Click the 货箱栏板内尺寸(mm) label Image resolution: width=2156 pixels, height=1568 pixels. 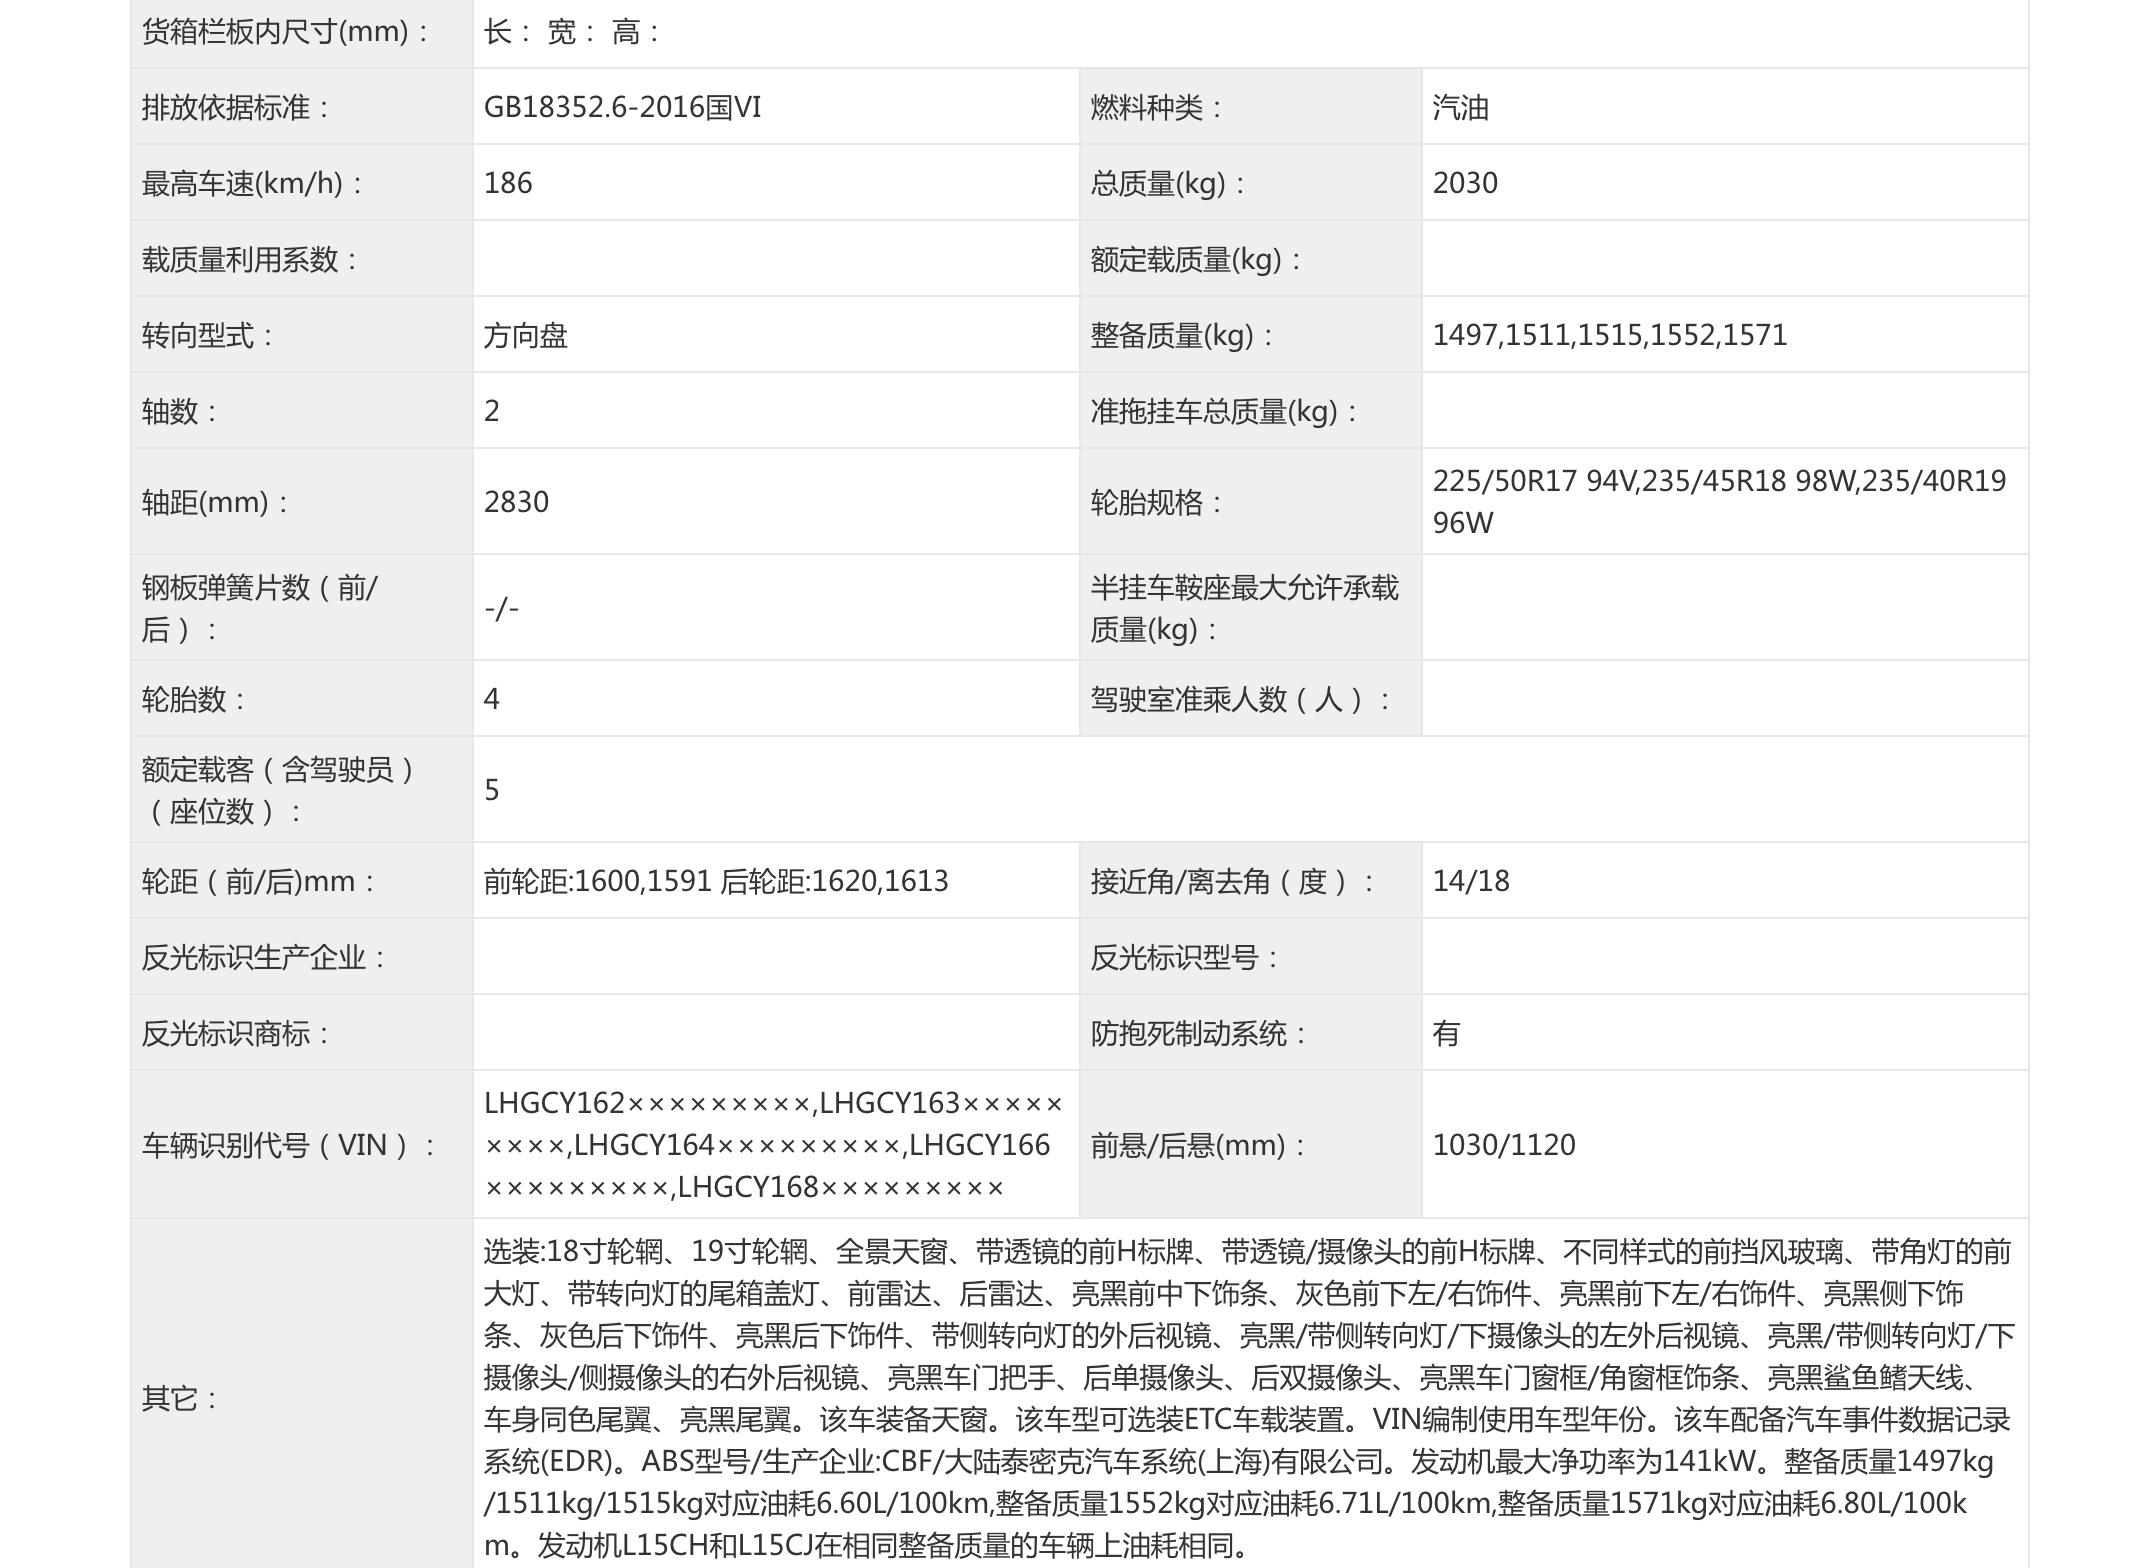tap(285, 31)
